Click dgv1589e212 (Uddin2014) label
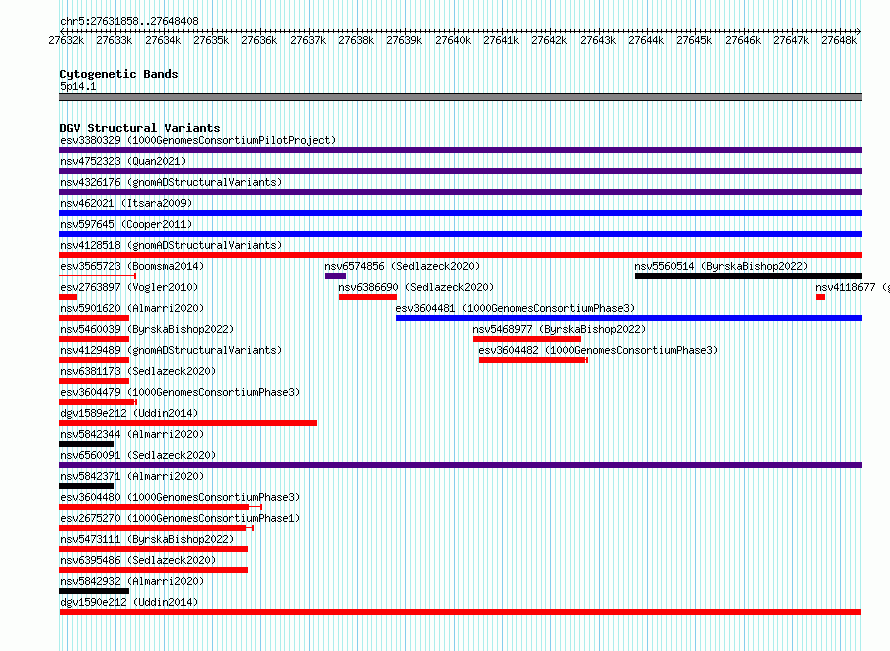The width and height of the screenshot is (890, 651). pyautogui.click(x=129, y=413)
